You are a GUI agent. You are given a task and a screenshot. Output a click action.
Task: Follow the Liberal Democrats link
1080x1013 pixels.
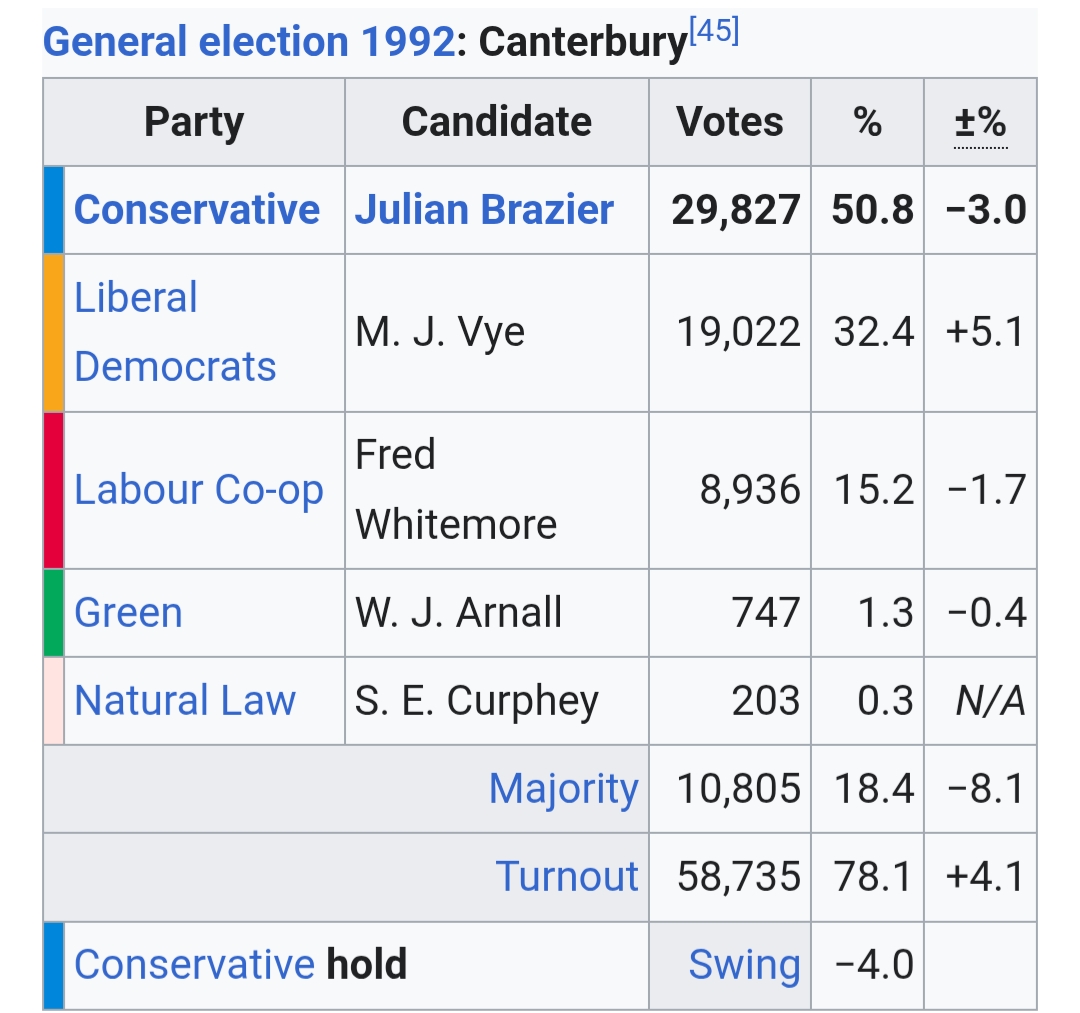(x=175, y=332)
